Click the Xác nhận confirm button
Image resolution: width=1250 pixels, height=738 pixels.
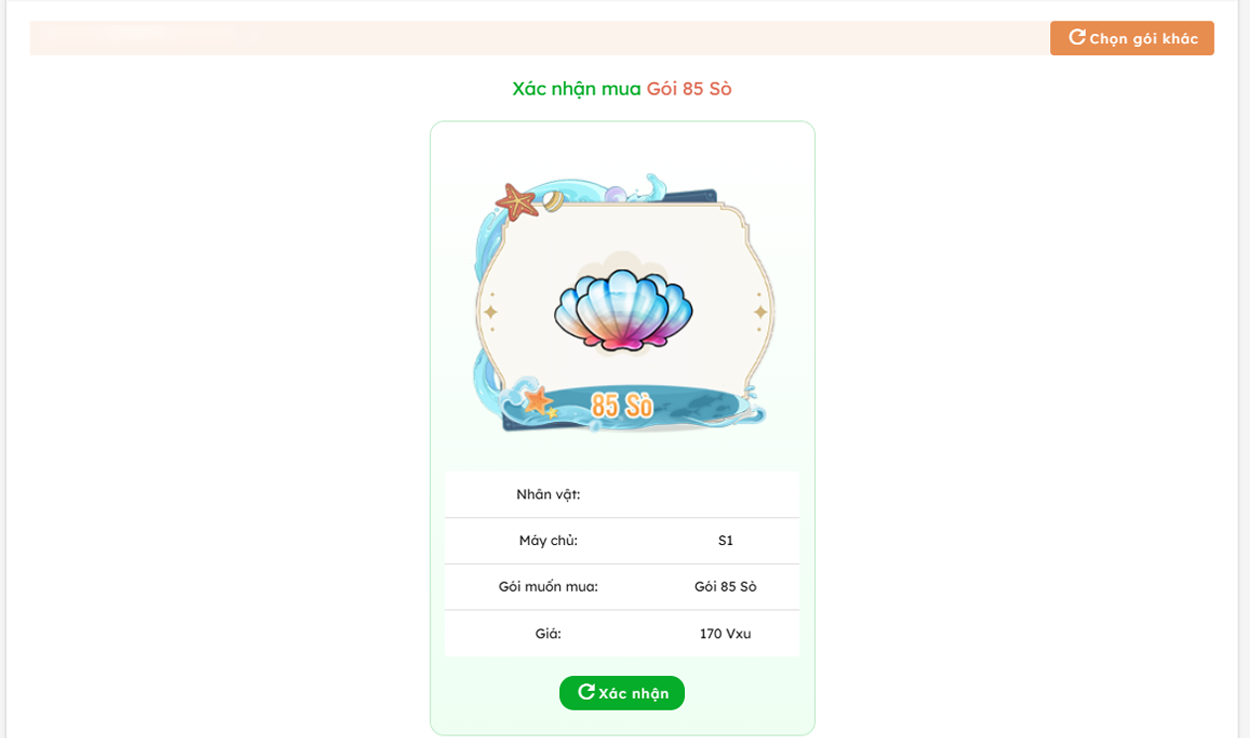tap(622, 693)
